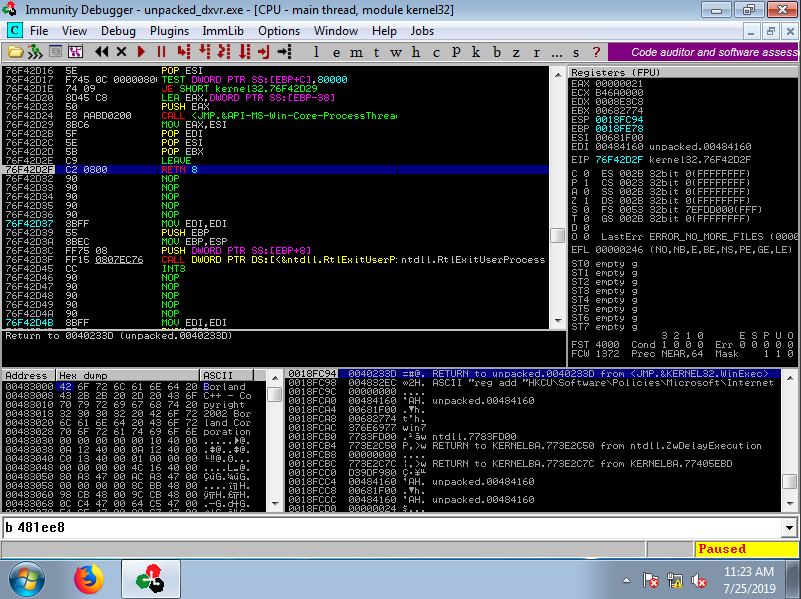Open Breakpoints window with 'b' button
The height and width of the screenshot is (599, 801).
tap(497, 52)
